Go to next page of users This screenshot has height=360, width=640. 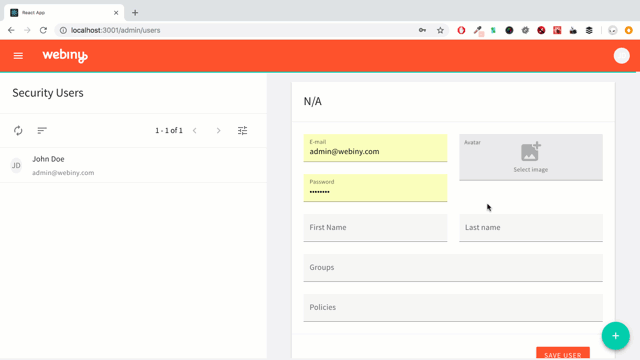click(x=218, y=131)
